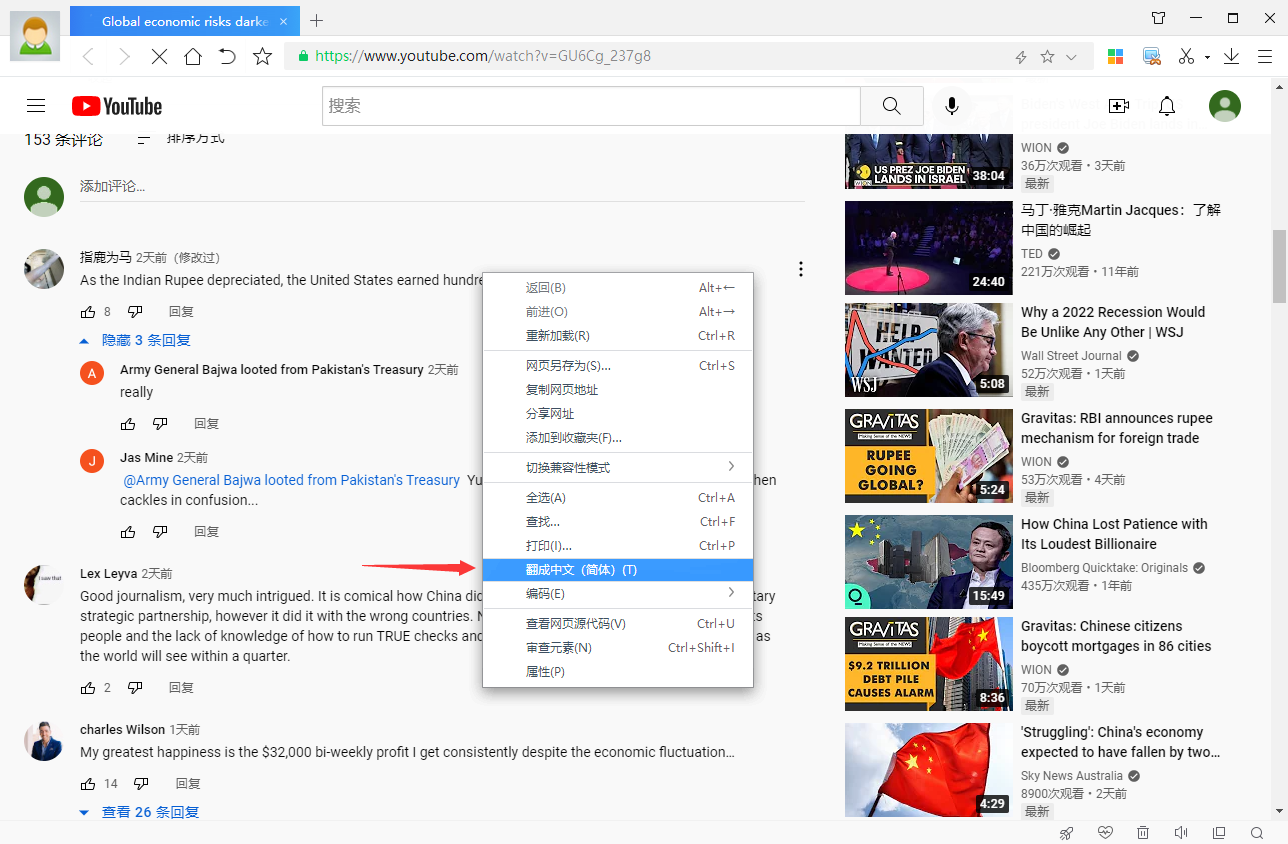The width and height of the screenshot is (1288, 844).
Task: Open the address bar dropdown arrow
Action: [1072, 57]
